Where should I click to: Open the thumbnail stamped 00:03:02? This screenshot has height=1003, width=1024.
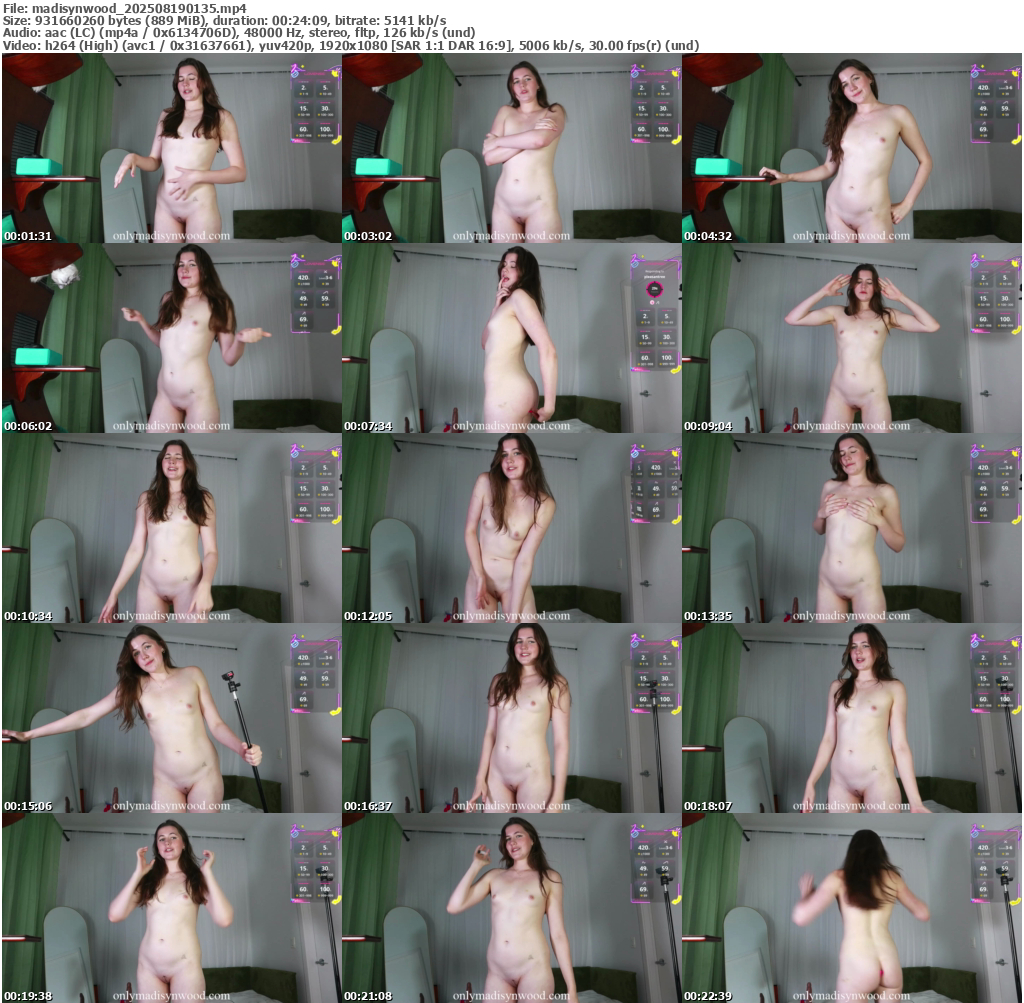coord(512,148)
